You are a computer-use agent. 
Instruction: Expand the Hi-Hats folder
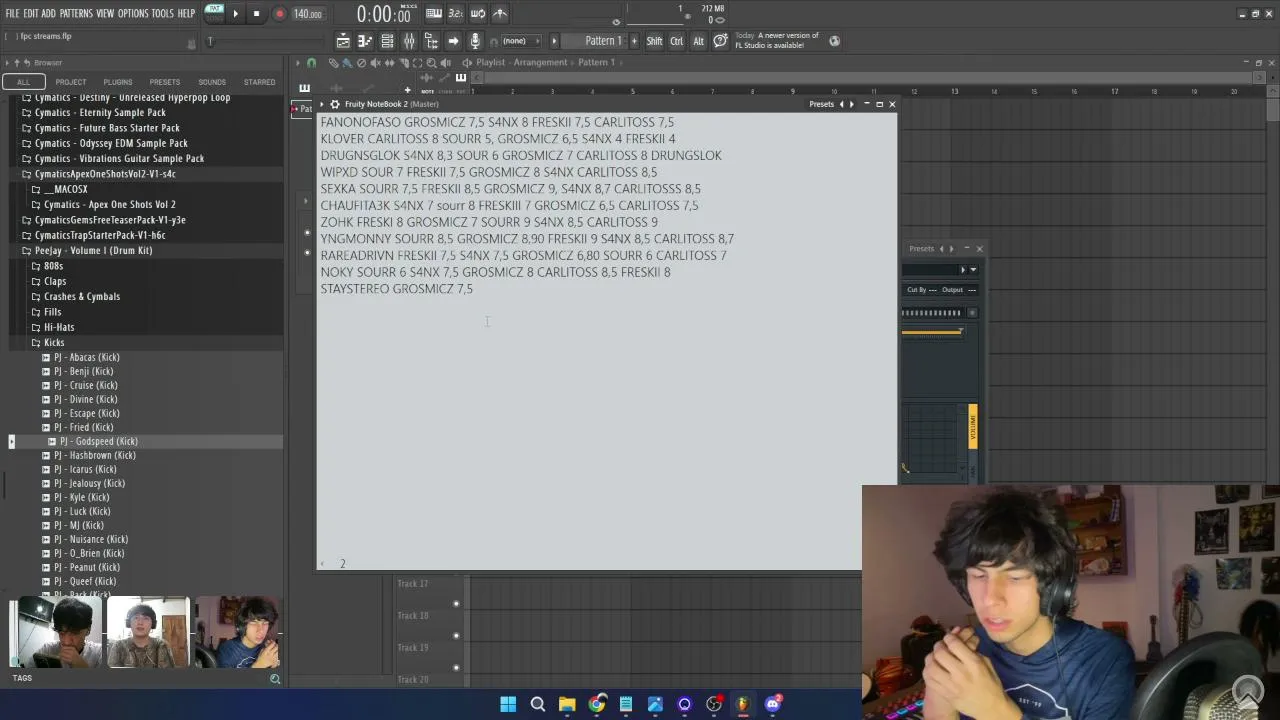(59, 328)
